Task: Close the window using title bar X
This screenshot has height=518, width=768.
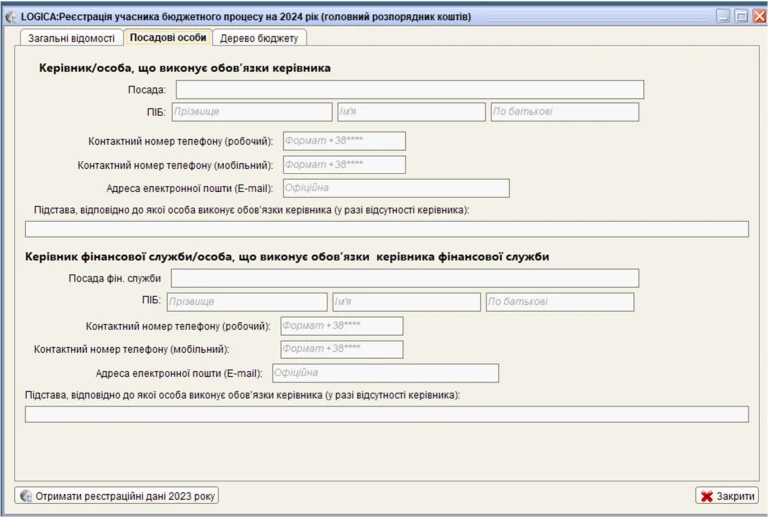Action: coord(759,17)
